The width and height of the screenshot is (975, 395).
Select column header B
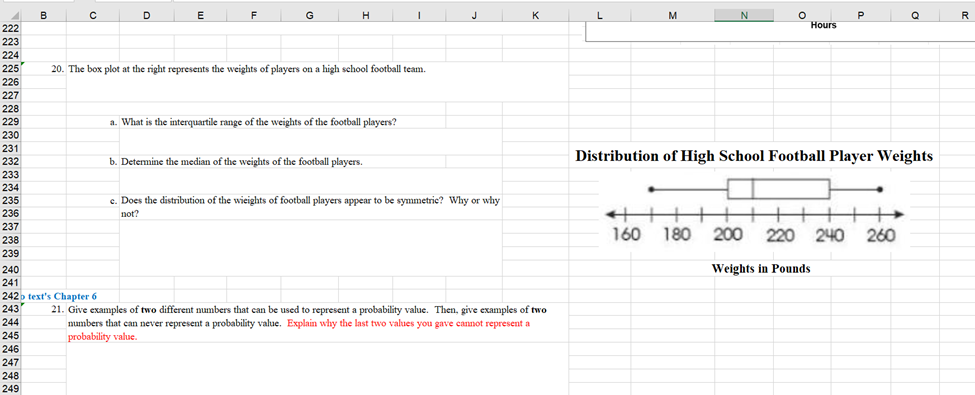[43, 16]
